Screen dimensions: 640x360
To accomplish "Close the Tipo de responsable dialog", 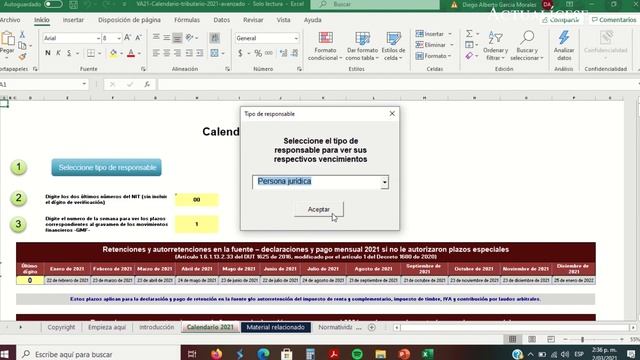I will (392, 113).
